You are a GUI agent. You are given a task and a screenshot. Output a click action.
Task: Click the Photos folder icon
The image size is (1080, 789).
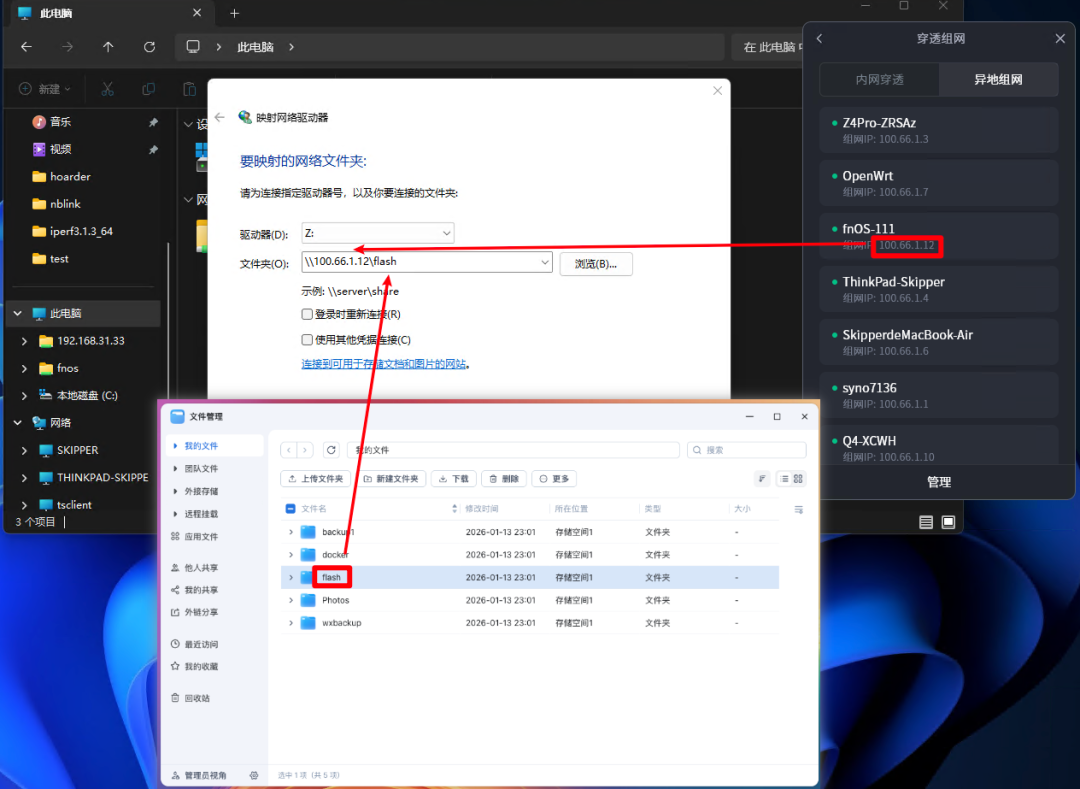308,600
